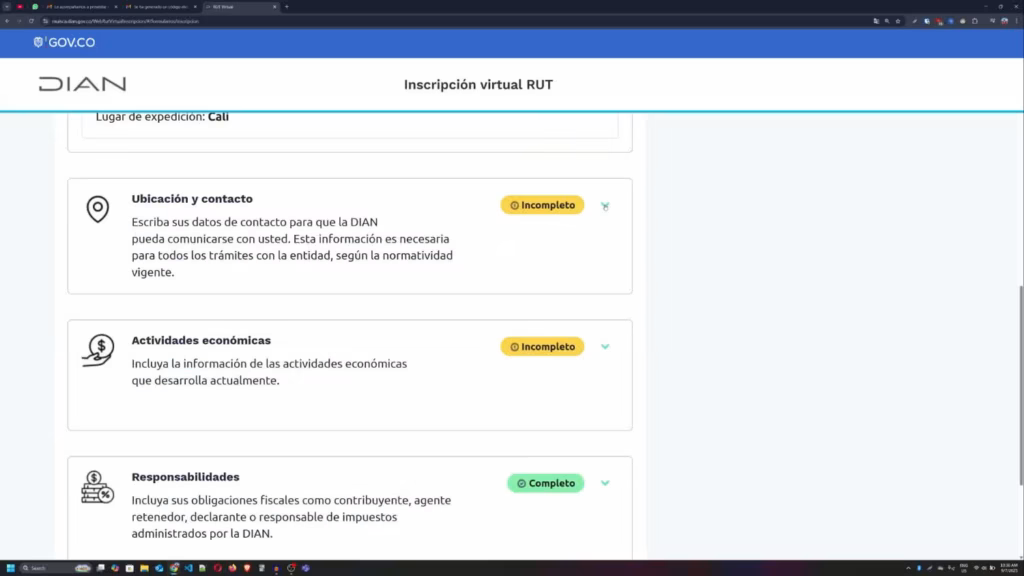Bookmark this page with the star icon

tap(898, 21)
